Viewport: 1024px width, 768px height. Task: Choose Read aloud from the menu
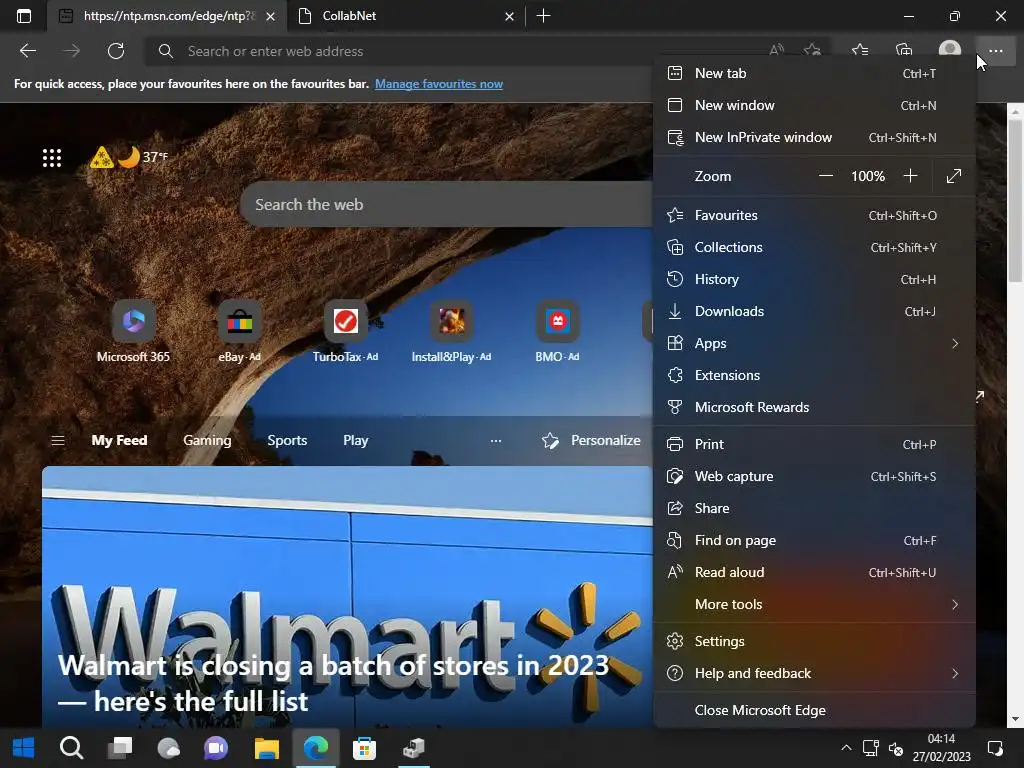click(x=814, y=572)
